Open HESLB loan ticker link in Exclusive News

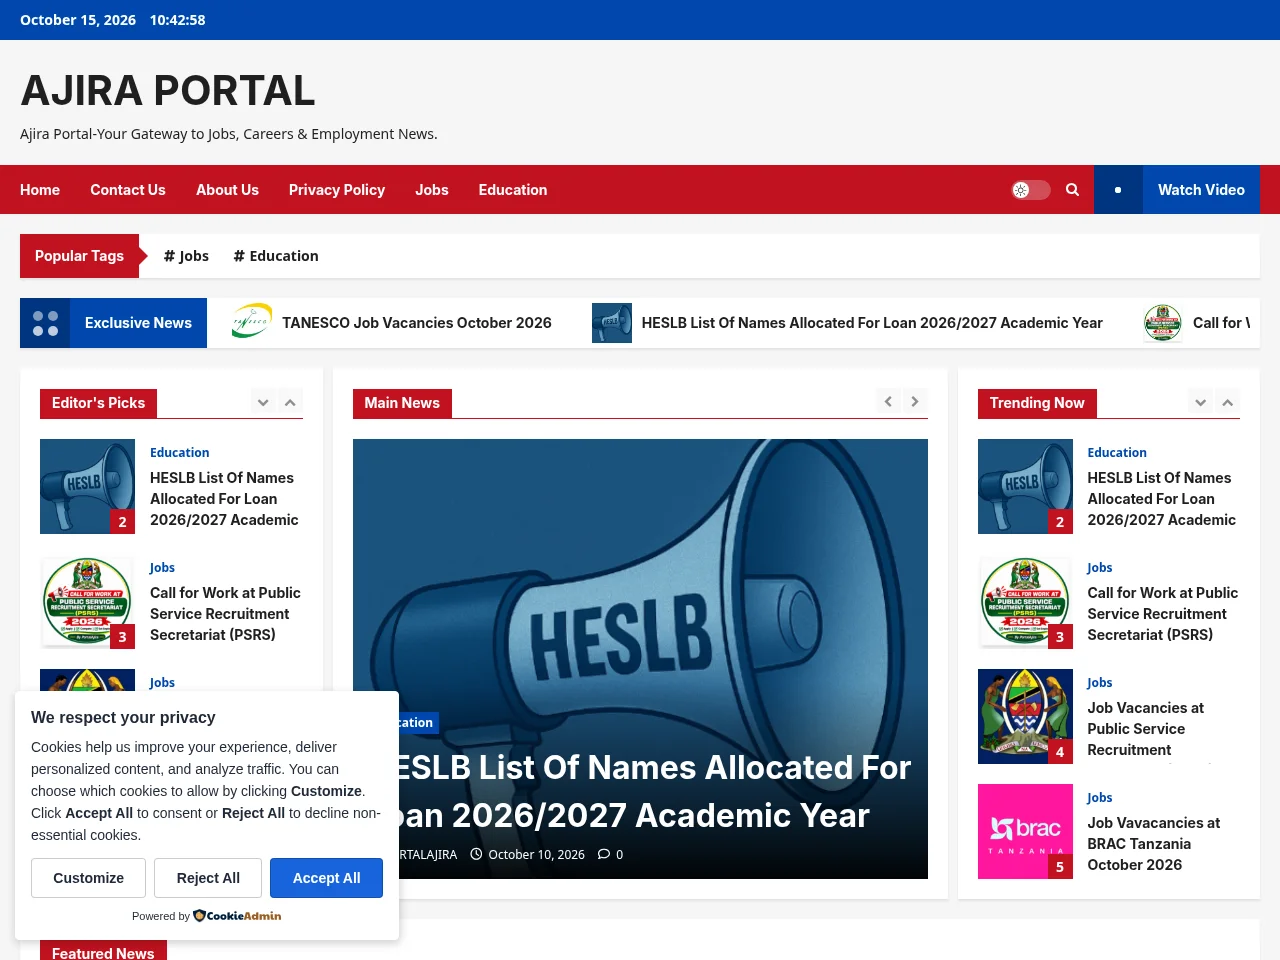pyautogui.click(x=872, y=323)
